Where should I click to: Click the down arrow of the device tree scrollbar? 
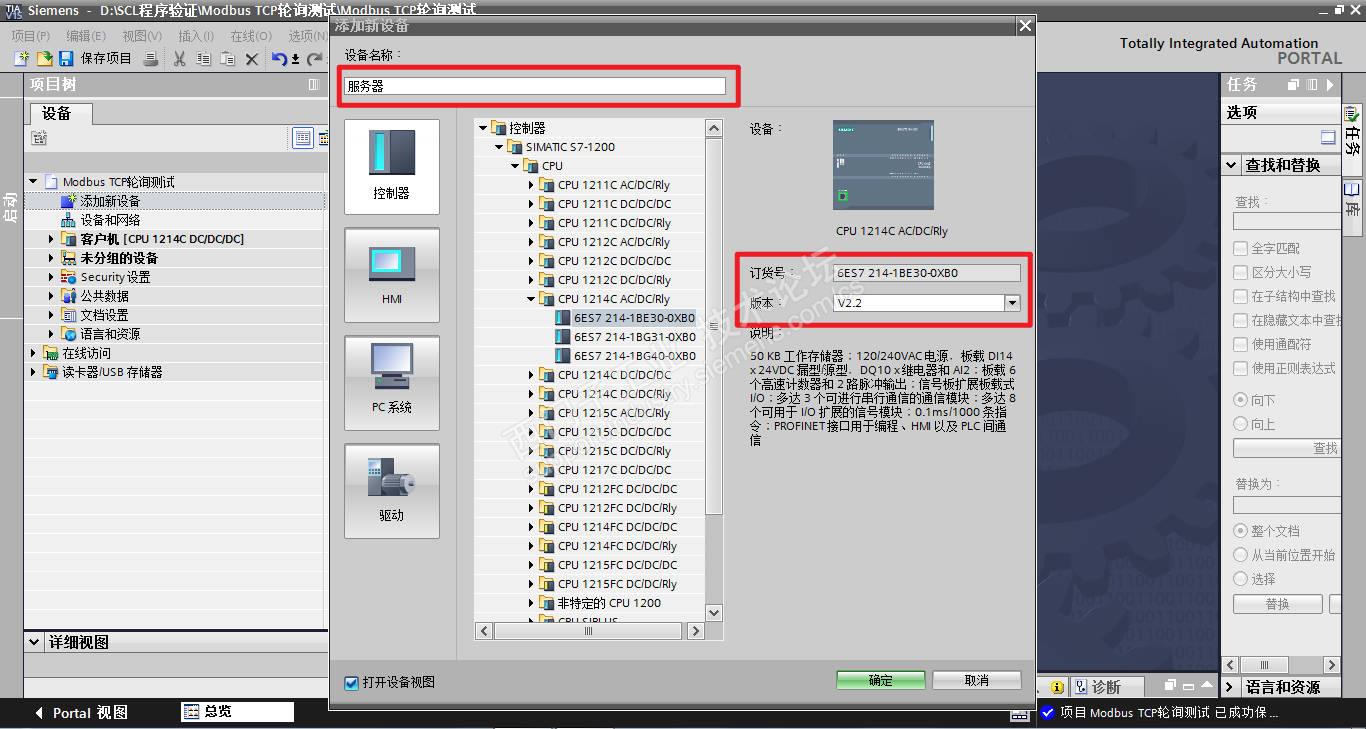(713, 612)
